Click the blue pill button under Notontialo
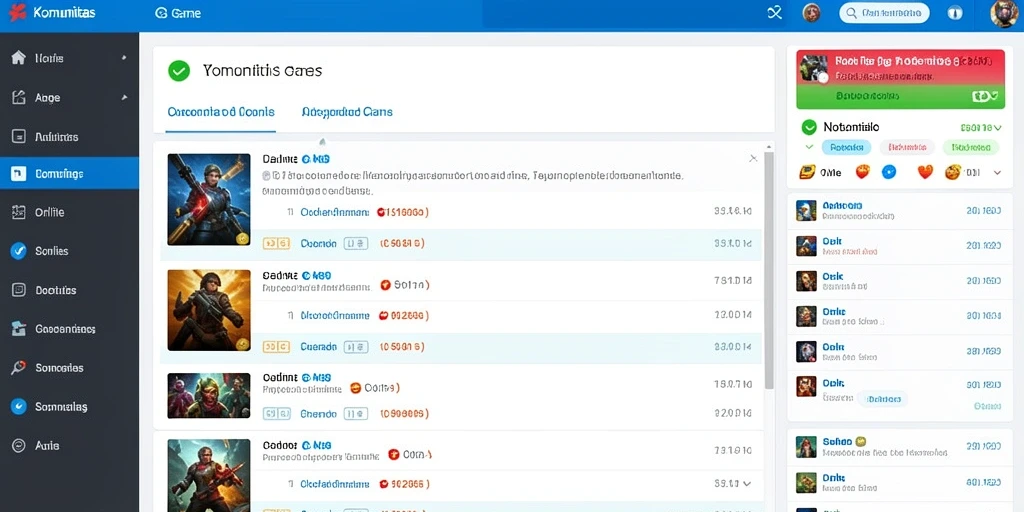This screenshot has width=1024, height=512. click(846, 148)
